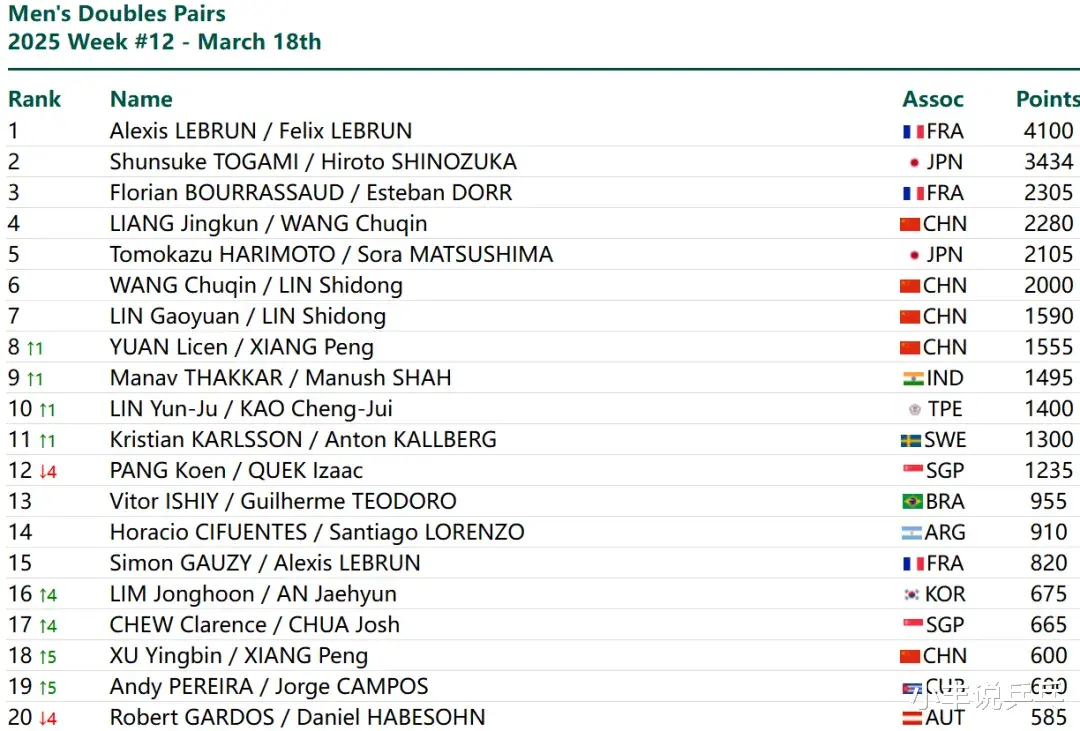This screenshot has height=731, width=1080.
Task: Open Tomokazu HARIMOTO / Sora MATSUSHIMA entry
Action: 331,255
